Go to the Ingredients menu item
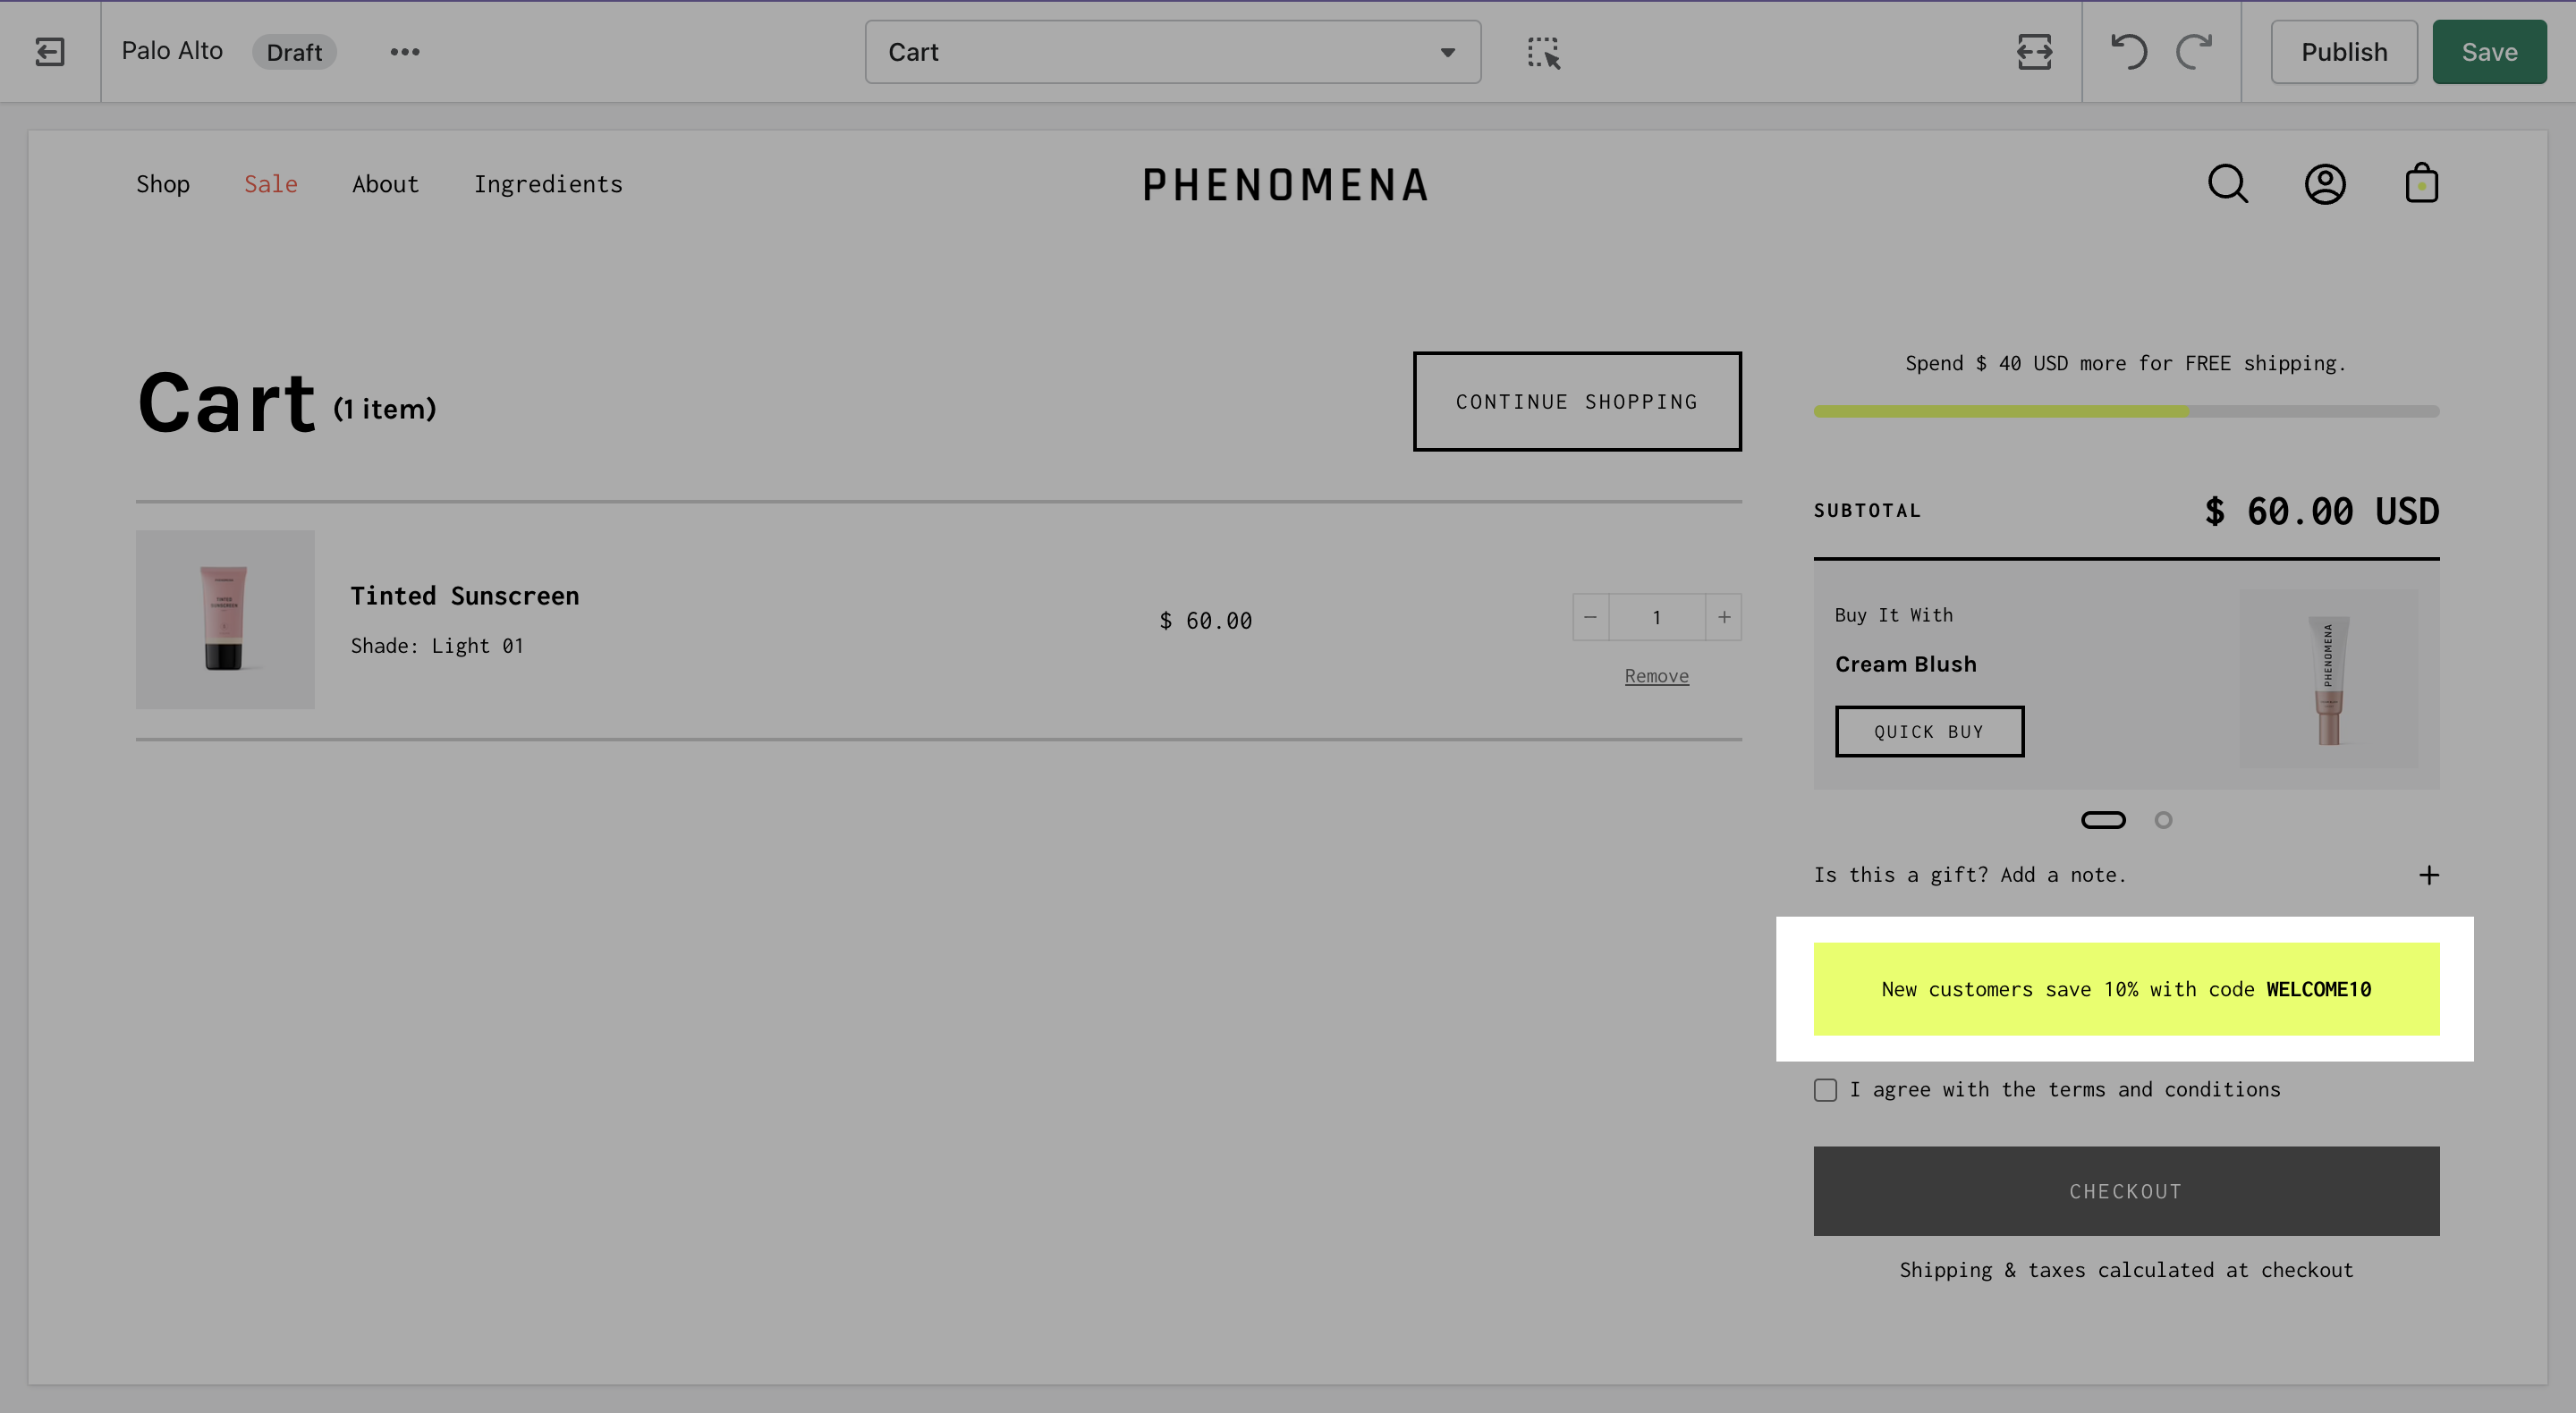The width and height of the screenshot is (2576, 1413). click(548, 184)
